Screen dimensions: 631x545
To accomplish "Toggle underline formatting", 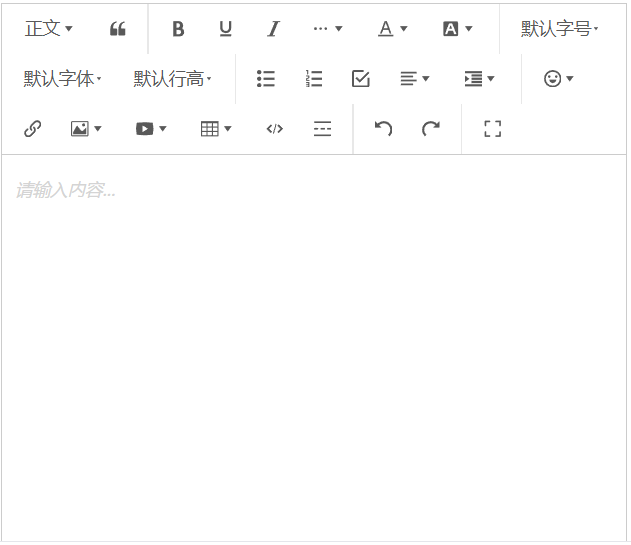I will [226, 29].
